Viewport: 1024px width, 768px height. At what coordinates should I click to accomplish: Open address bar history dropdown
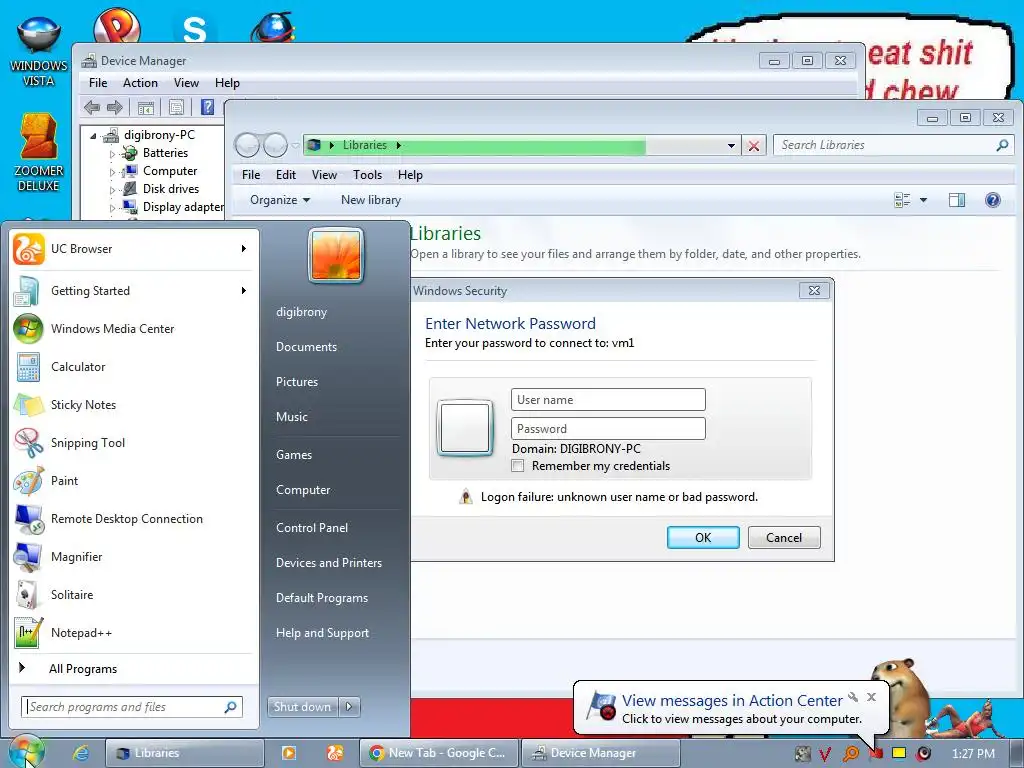click(x=731, y=146)
